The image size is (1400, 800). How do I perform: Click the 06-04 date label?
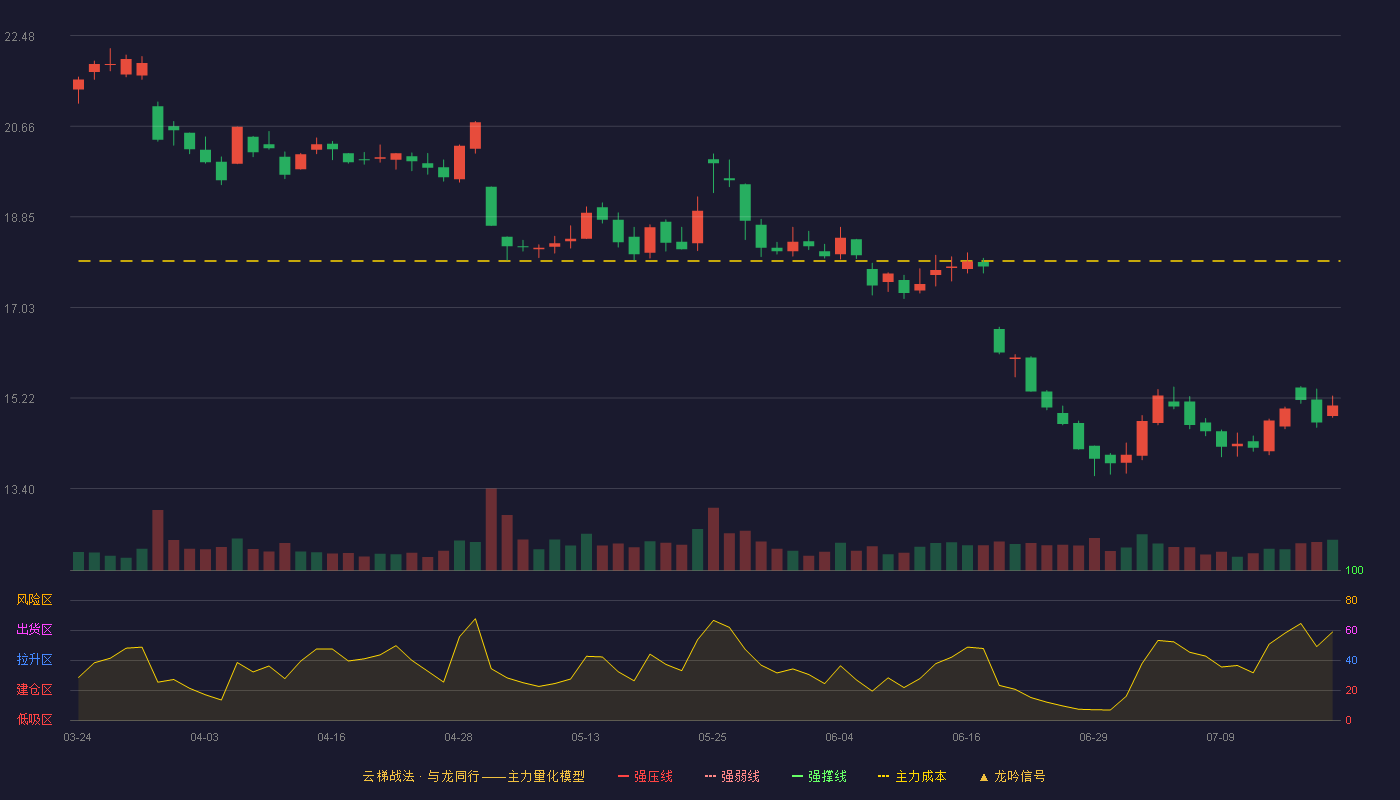pyautogui.click(x=839, y=737)
